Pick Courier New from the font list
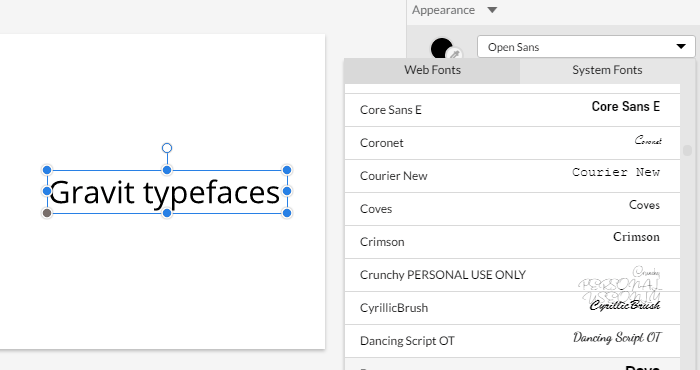The width and height of the screenshot is (700, 370). pos(512,176)
